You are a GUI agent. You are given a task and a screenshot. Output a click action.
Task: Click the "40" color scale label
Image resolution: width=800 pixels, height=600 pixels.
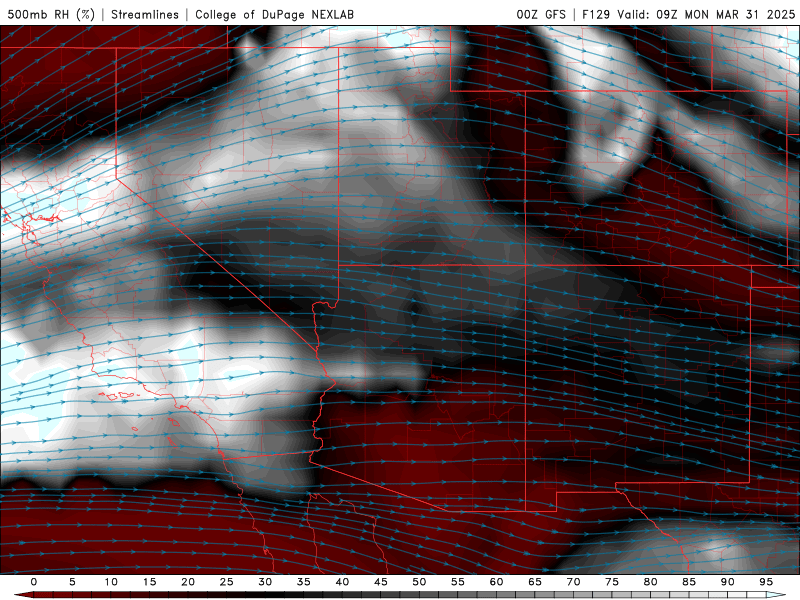(342, 582)
